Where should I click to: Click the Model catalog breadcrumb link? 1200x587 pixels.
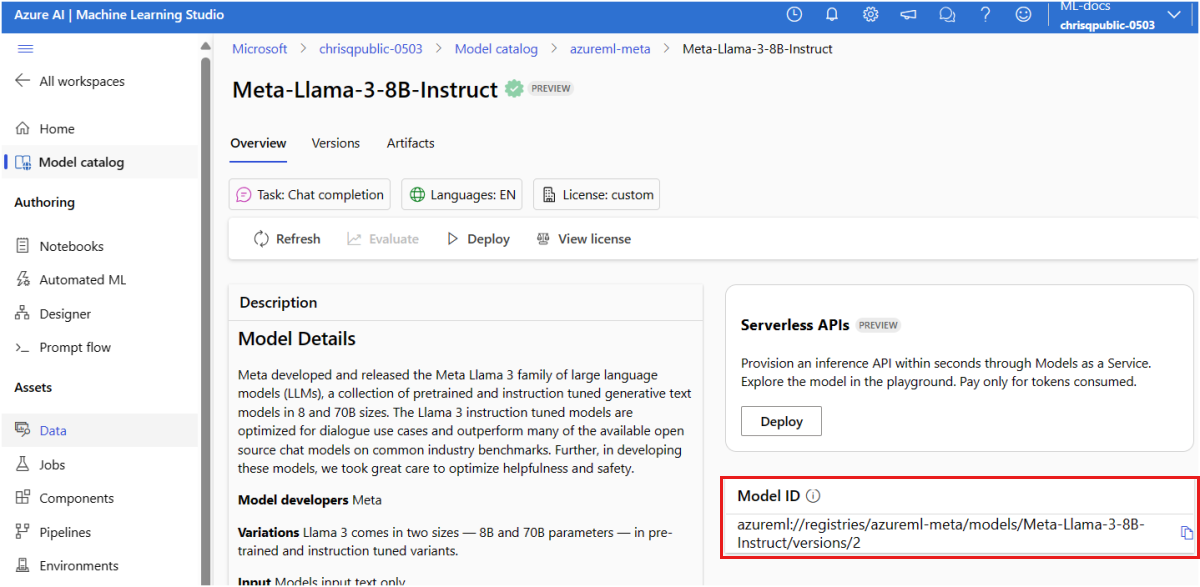(496, 48)
